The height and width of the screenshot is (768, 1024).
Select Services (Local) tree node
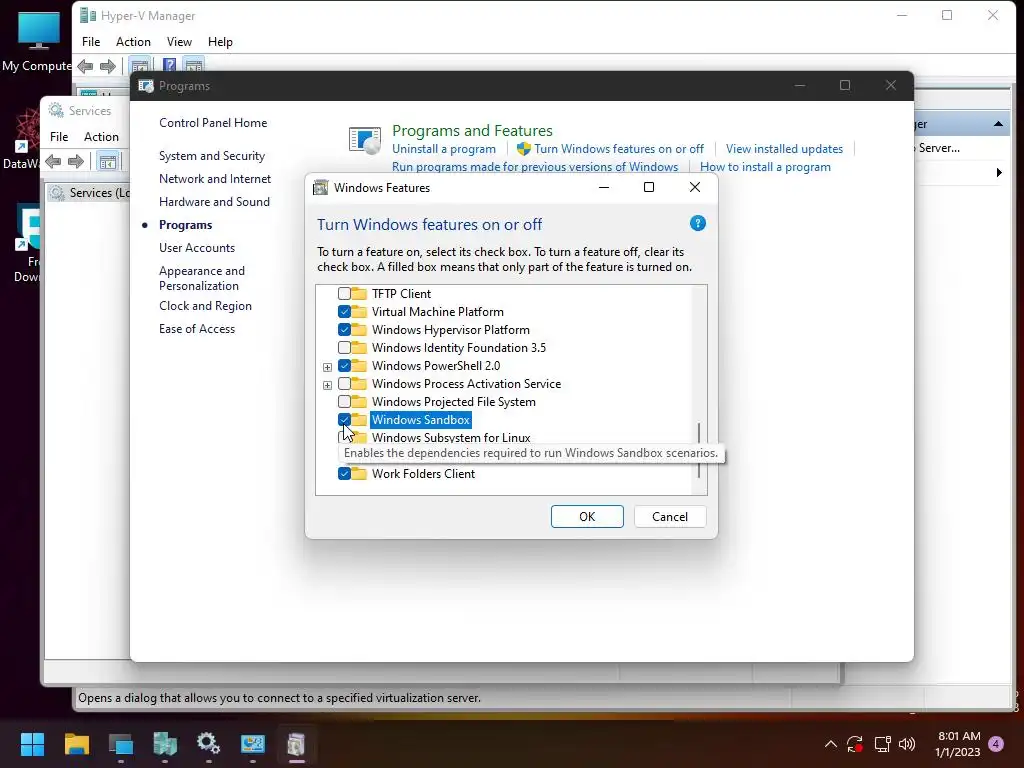tap(91, 193)
